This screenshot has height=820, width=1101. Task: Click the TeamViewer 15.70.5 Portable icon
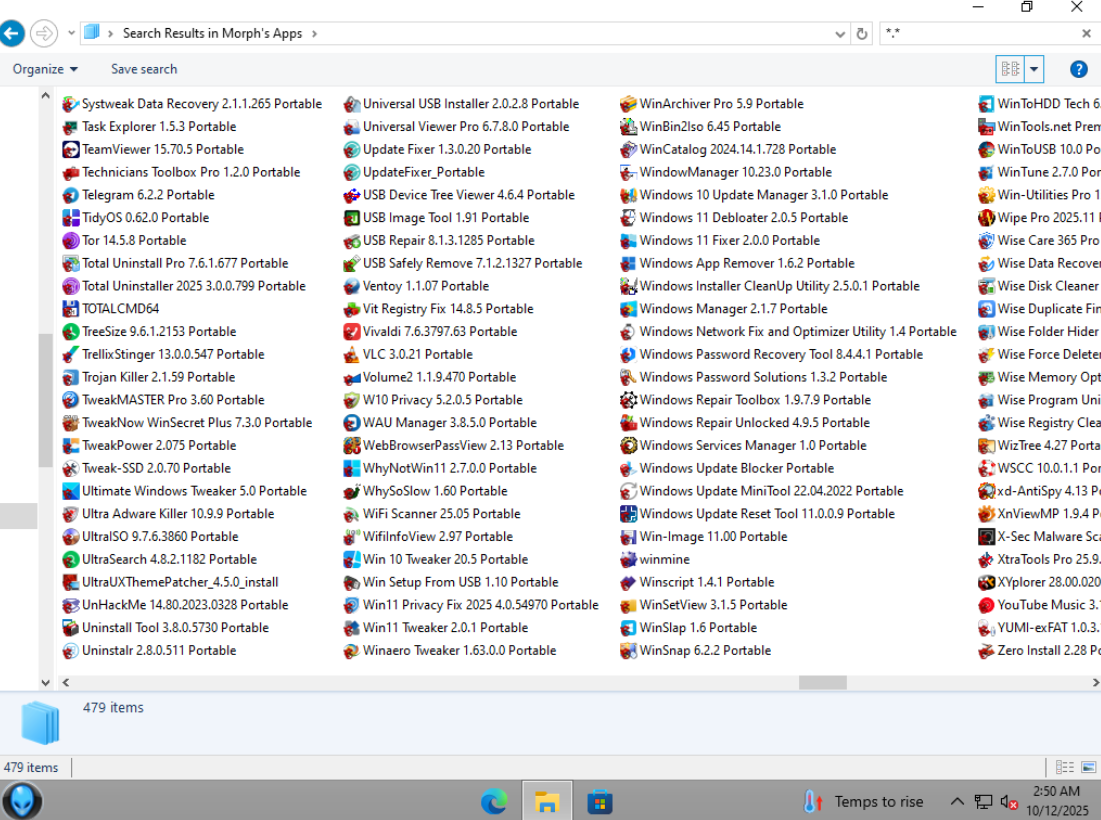click(x=70, y=150)
